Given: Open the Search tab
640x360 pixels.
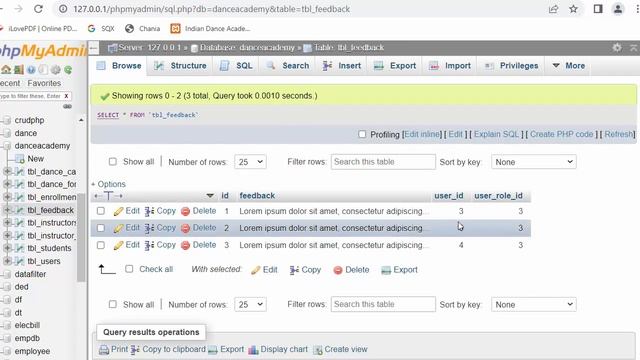Looking at the screenshot, I should pyautogui.click(x=288, y=66).
